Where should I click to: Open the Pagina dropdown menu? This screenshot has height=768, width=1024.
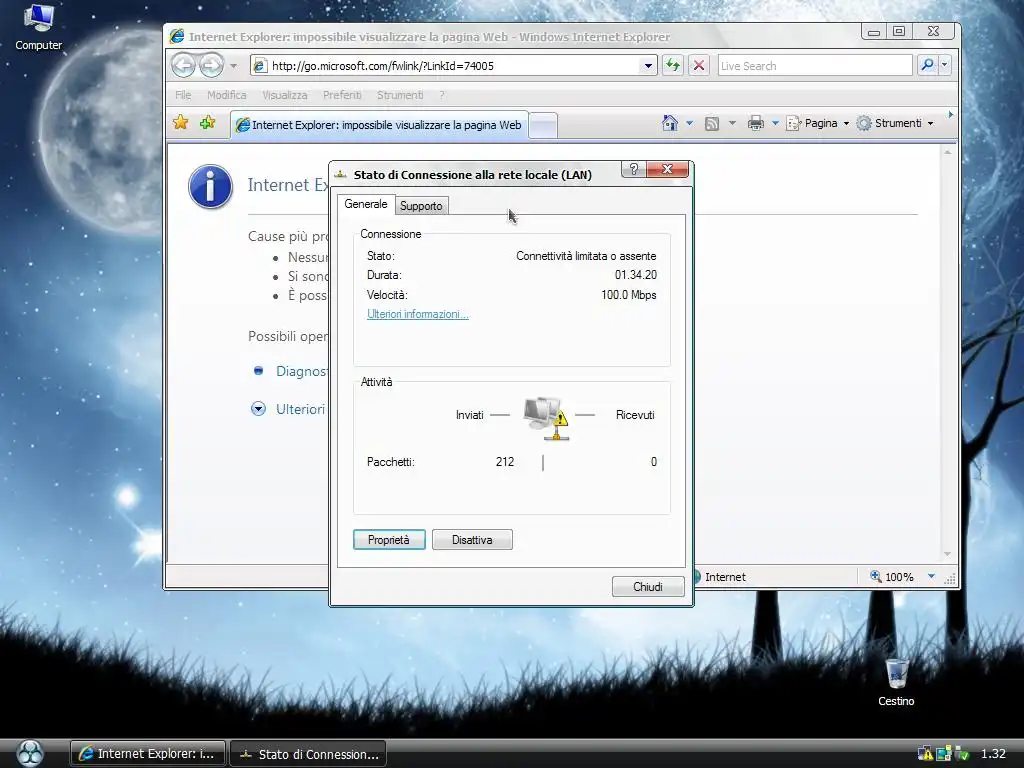coord(818,123)
